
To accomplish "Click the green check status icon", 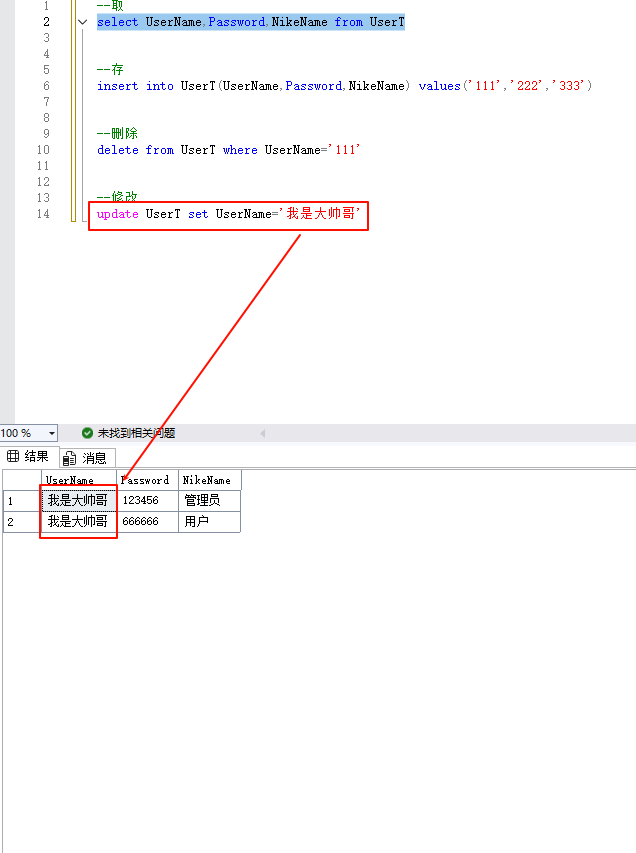I will click(x=87, y=433).
